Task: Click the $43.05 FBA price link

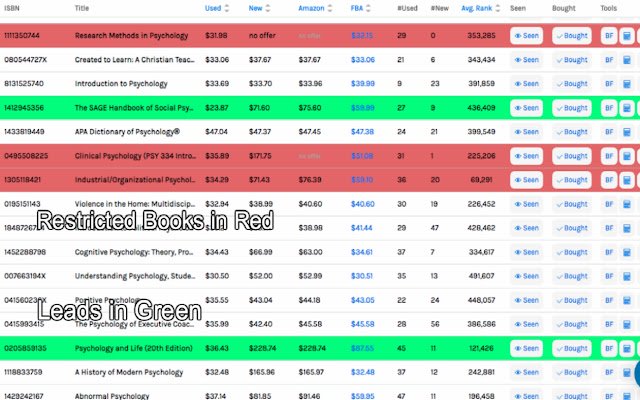Action: coord(362,300)
